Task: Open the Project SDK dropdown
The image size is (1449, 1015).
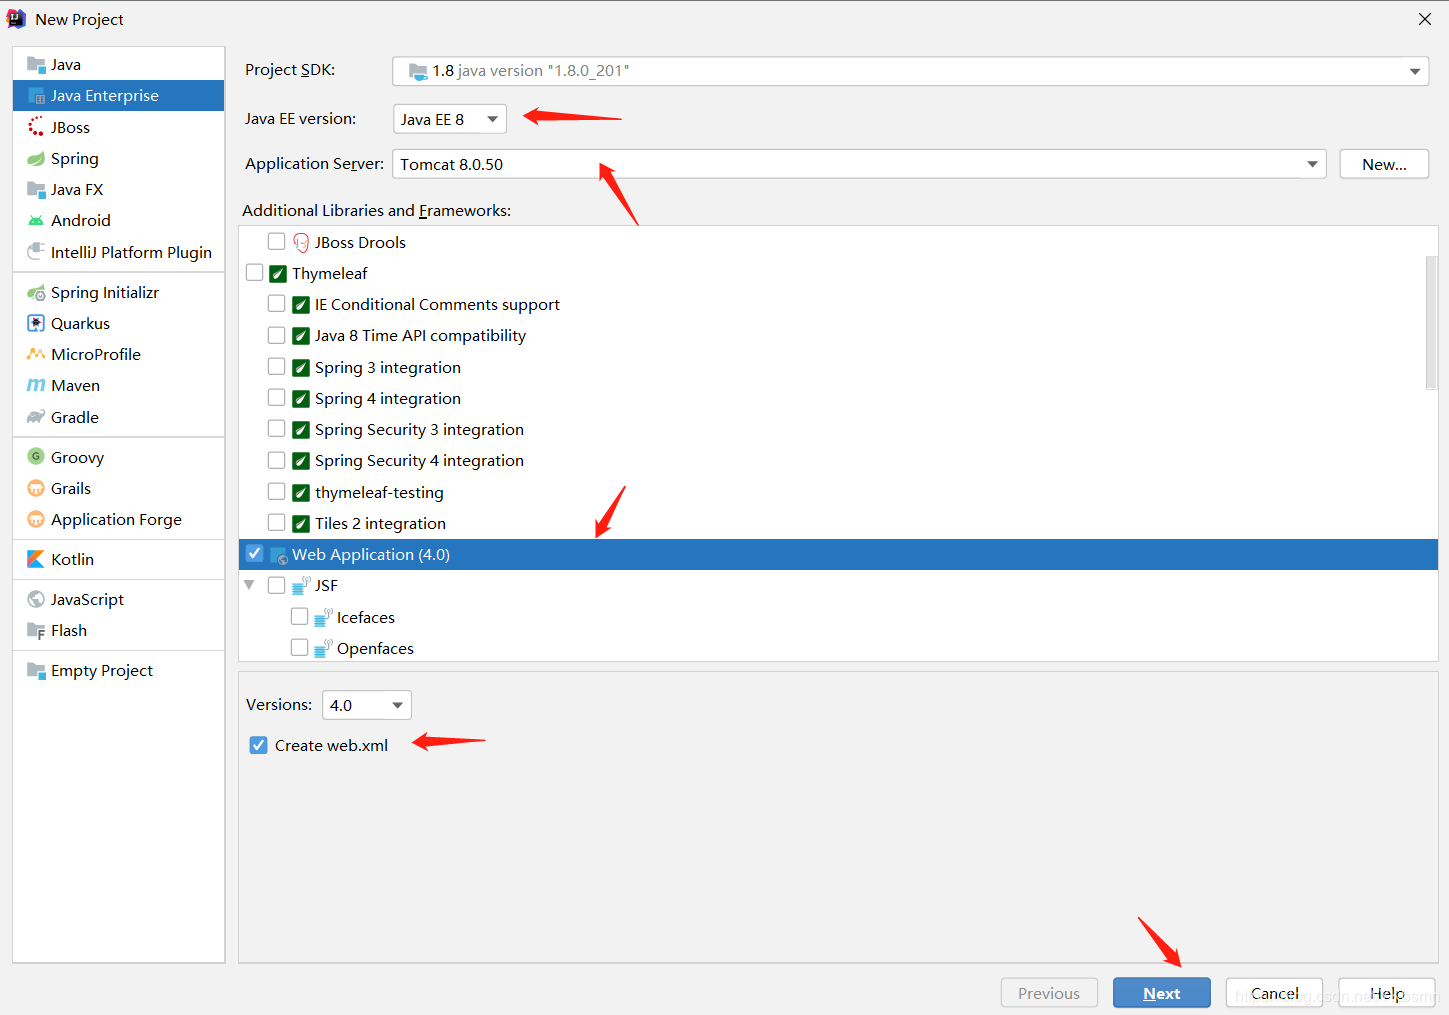Action: click(910, 71)
